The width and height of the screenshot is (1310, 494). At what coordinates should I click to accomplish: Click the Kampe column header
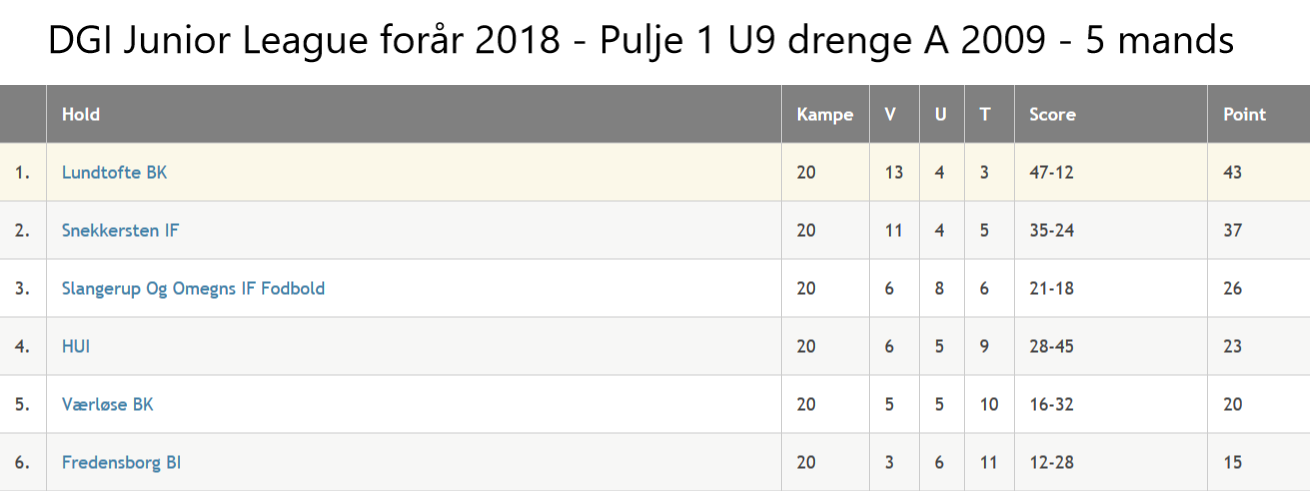pyautogui.click(x=825, y=114)
